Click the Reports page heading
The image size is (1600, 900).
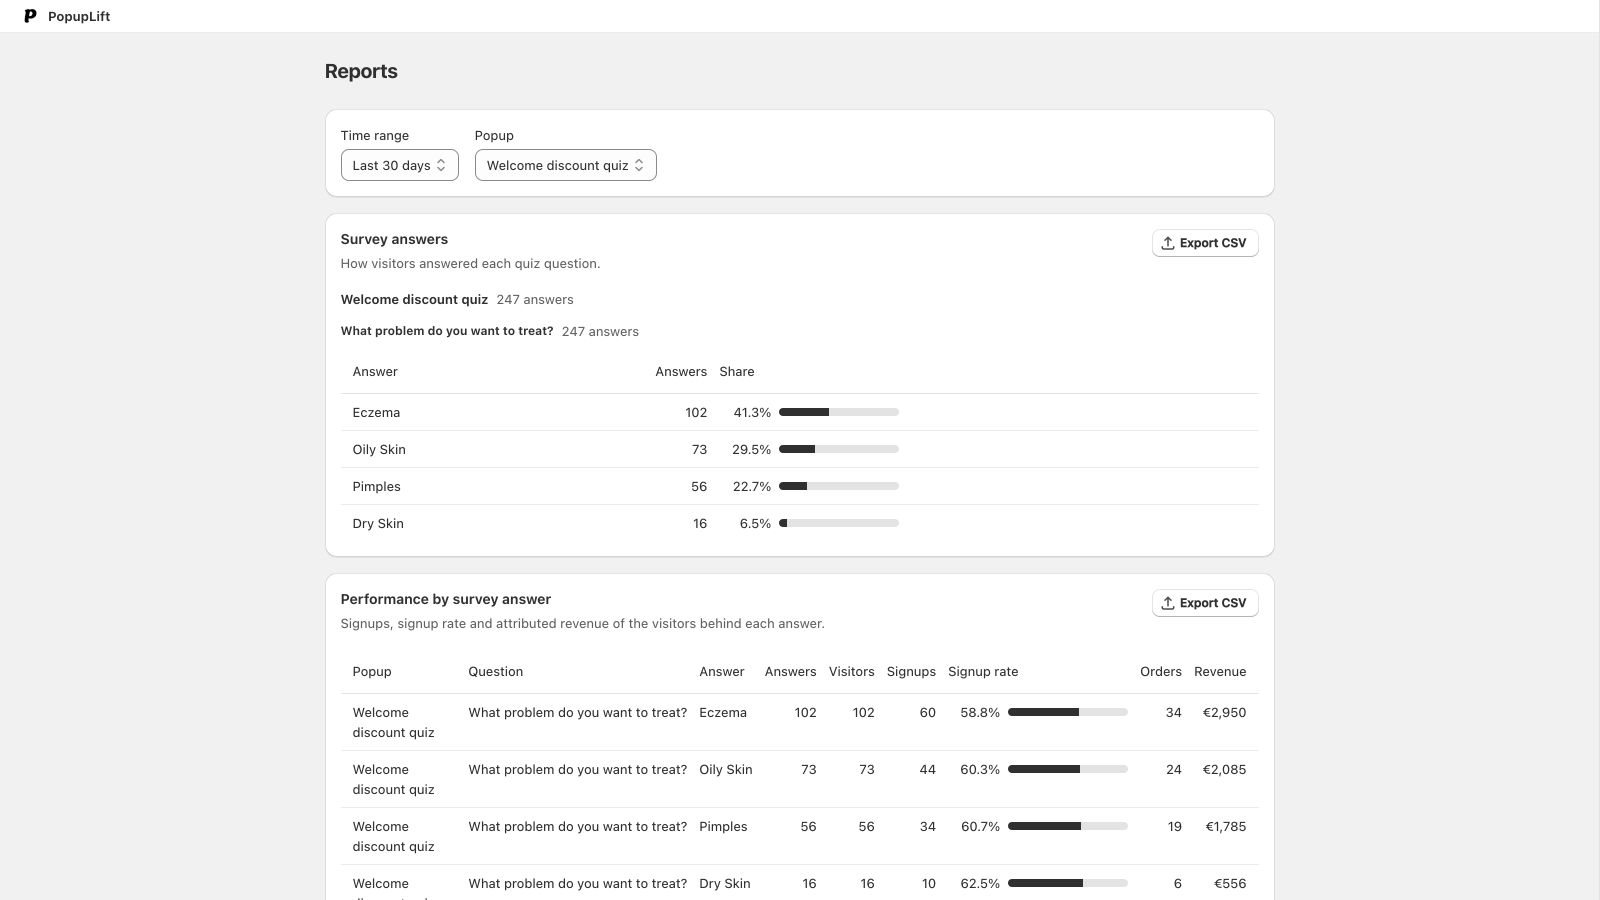(361, 71)
